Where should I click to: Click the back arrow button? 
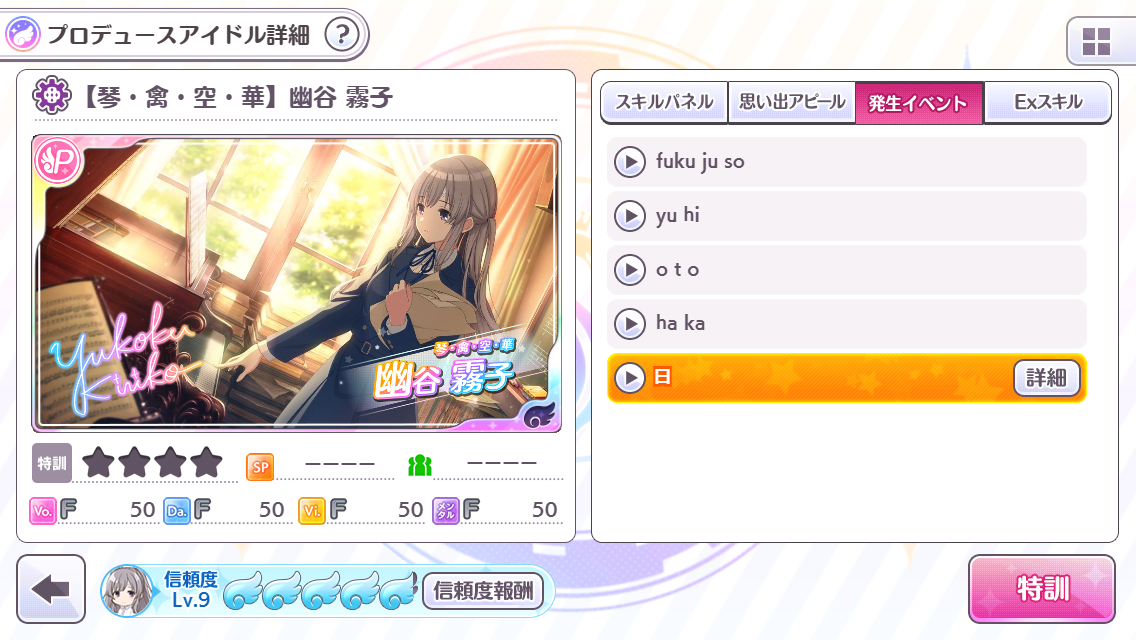(x=51, y=589)
